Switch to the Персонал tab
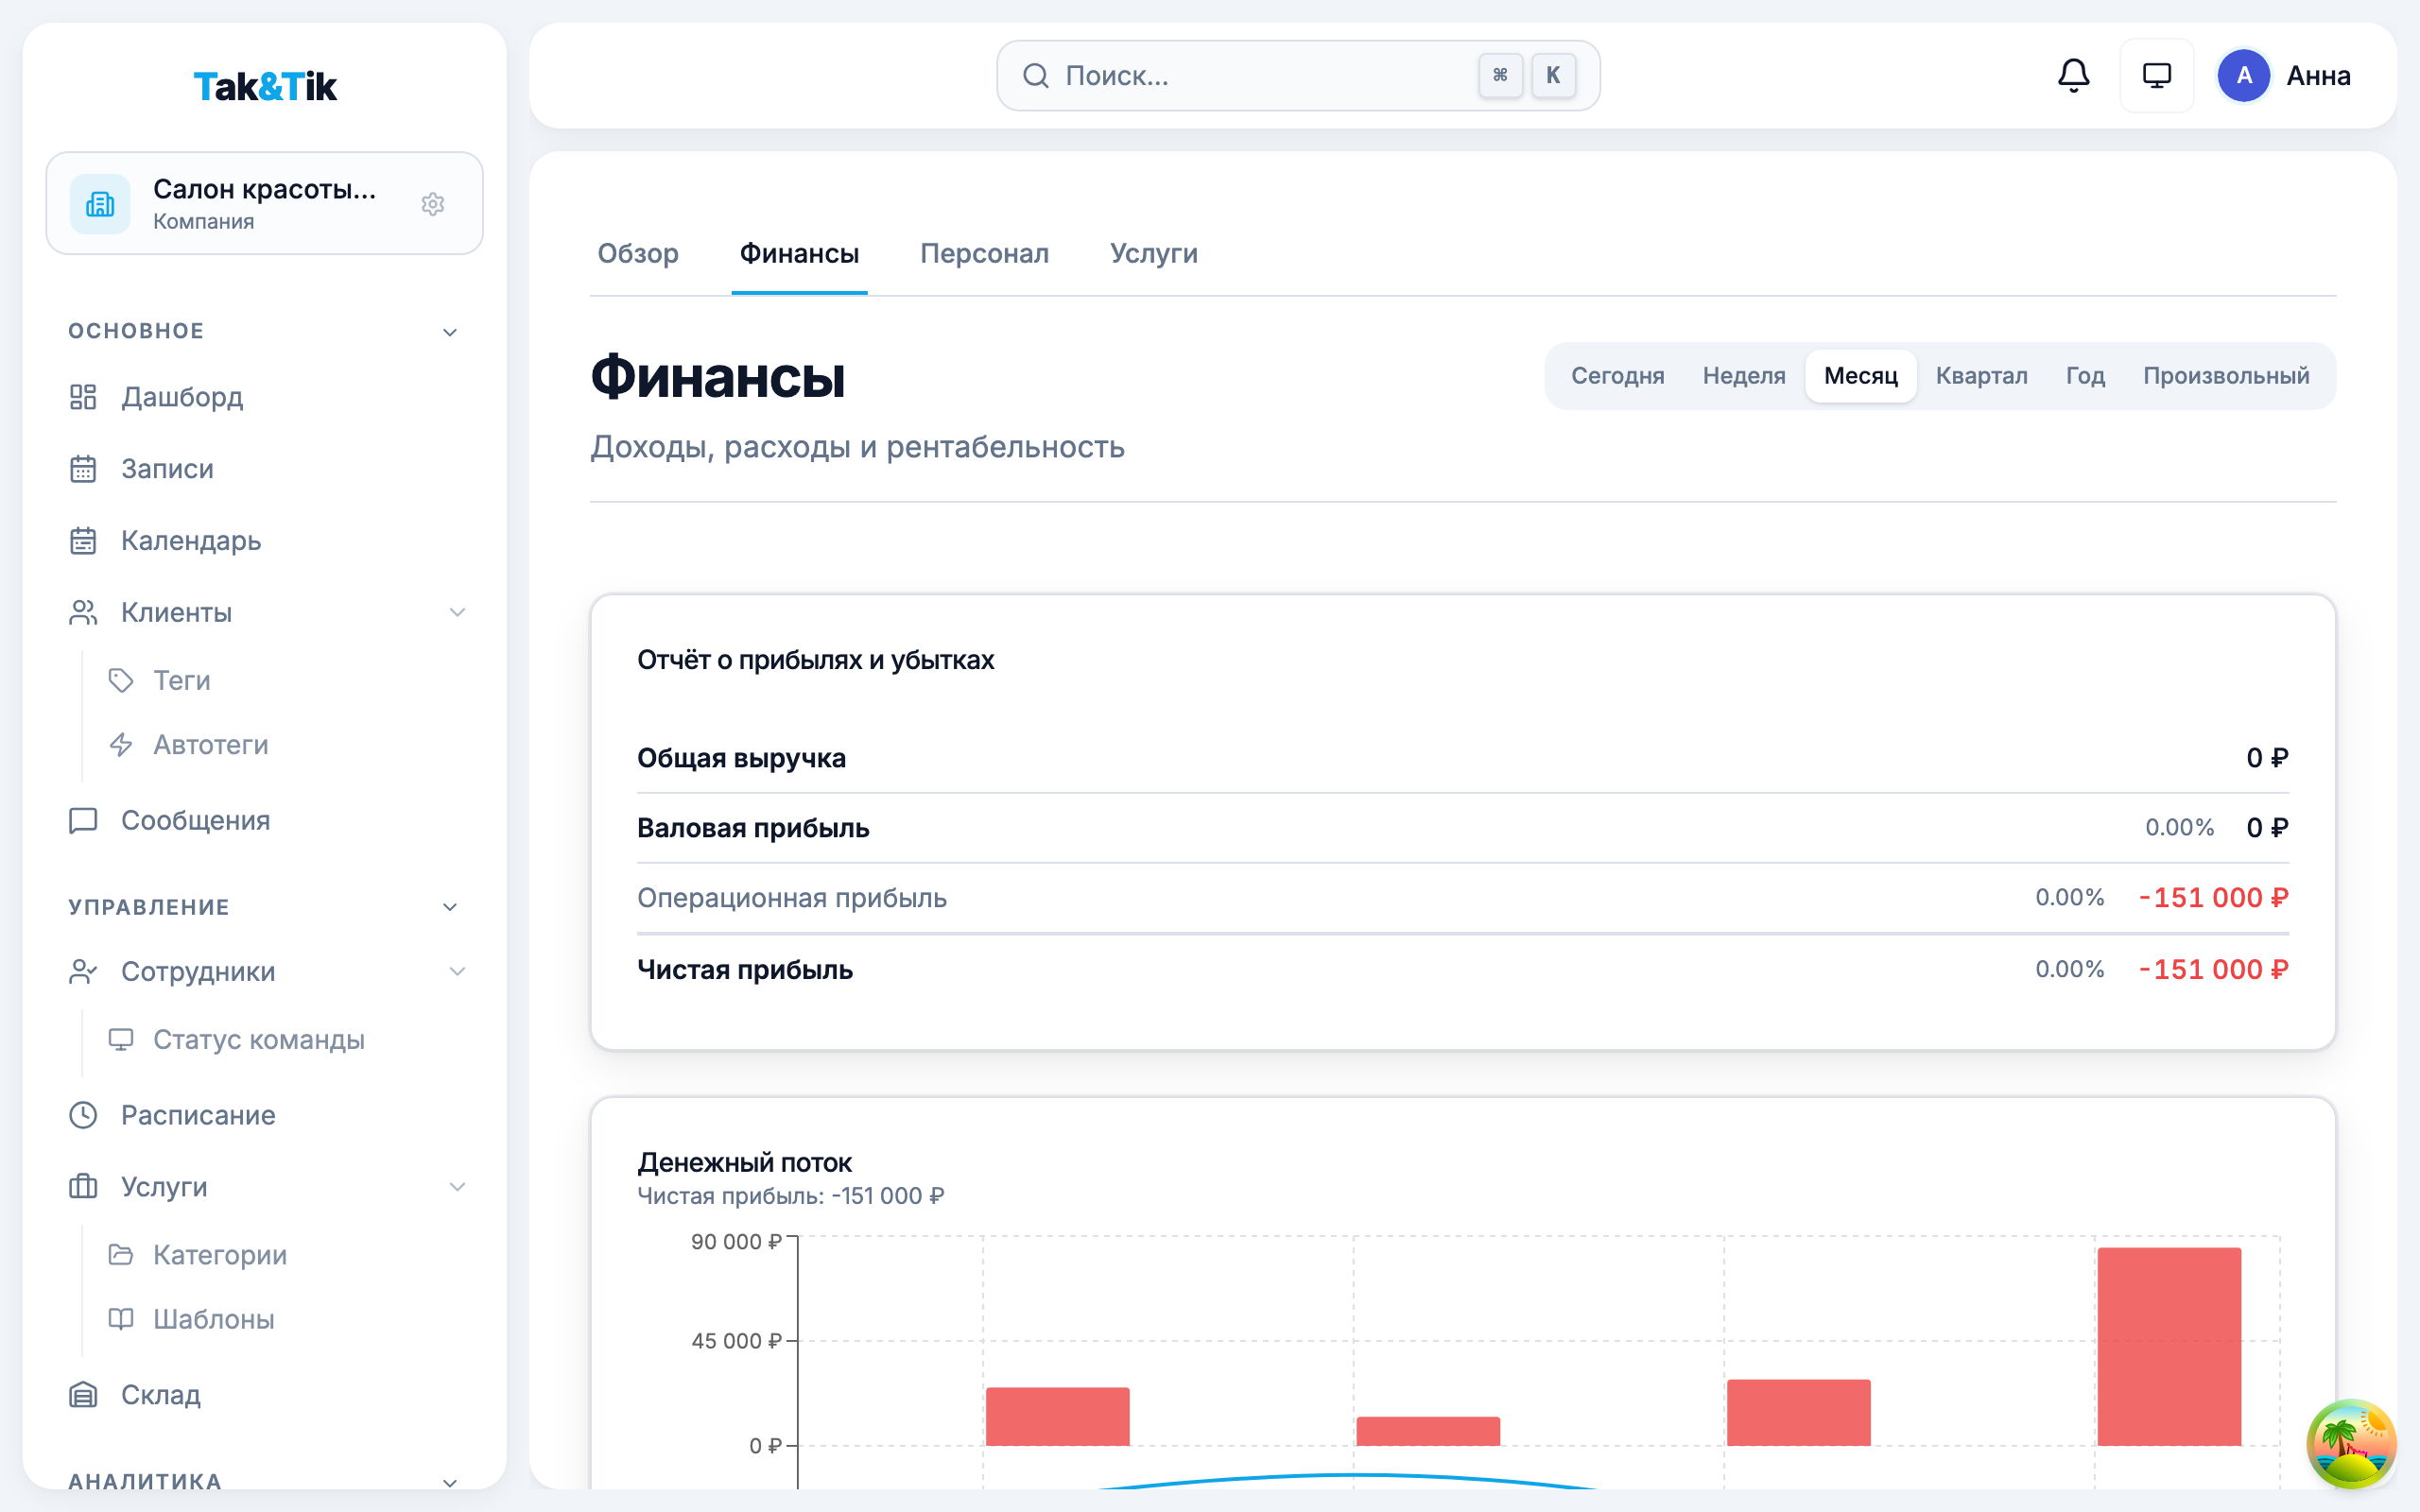Viewport: 2420px width, 1512px height. click(984, 254)
